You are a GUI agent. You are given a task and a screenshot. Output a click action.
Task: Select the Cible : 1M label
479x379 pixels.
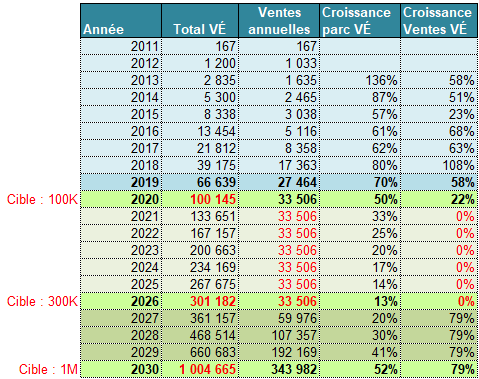click(48, 369)
